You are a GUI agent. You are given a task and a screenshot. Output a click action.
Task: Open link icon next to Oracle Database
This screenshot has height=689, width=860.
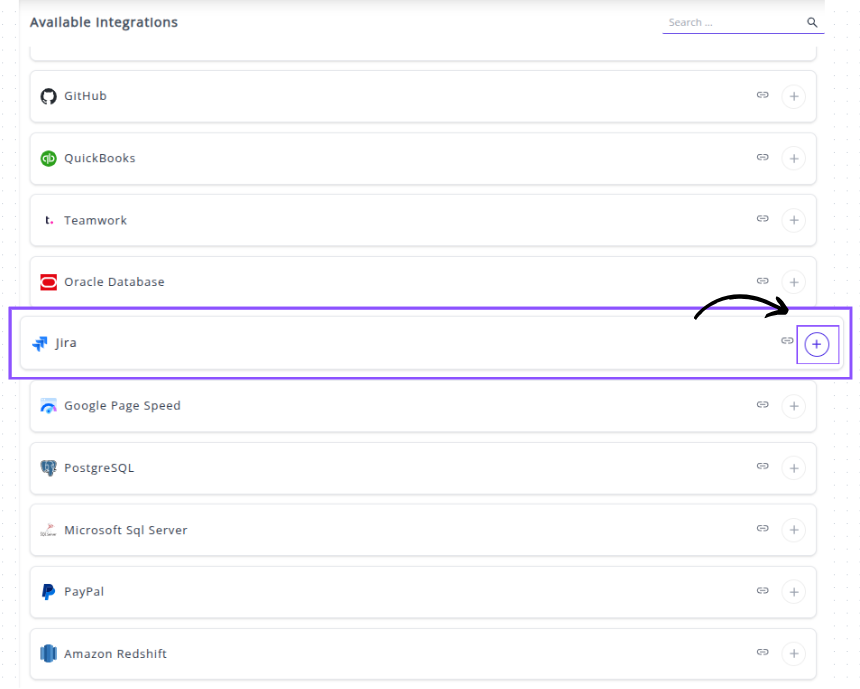tap(762, 281)
